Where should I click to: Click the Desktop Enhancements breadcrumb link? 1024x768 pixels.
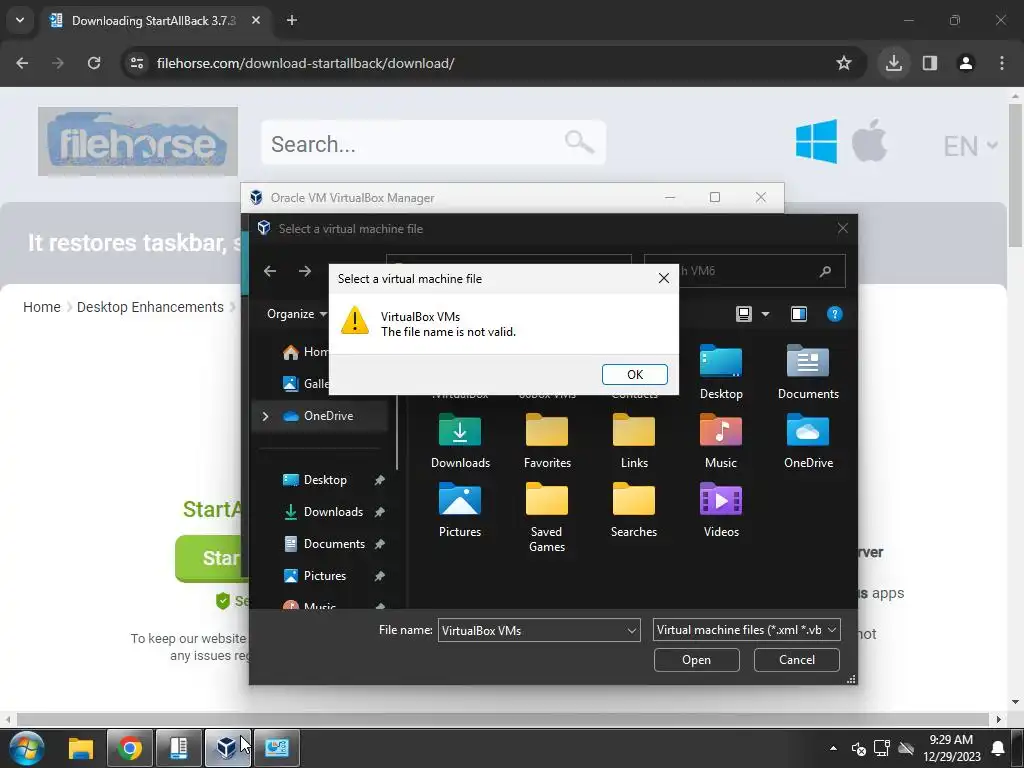(x=150, y=307)
